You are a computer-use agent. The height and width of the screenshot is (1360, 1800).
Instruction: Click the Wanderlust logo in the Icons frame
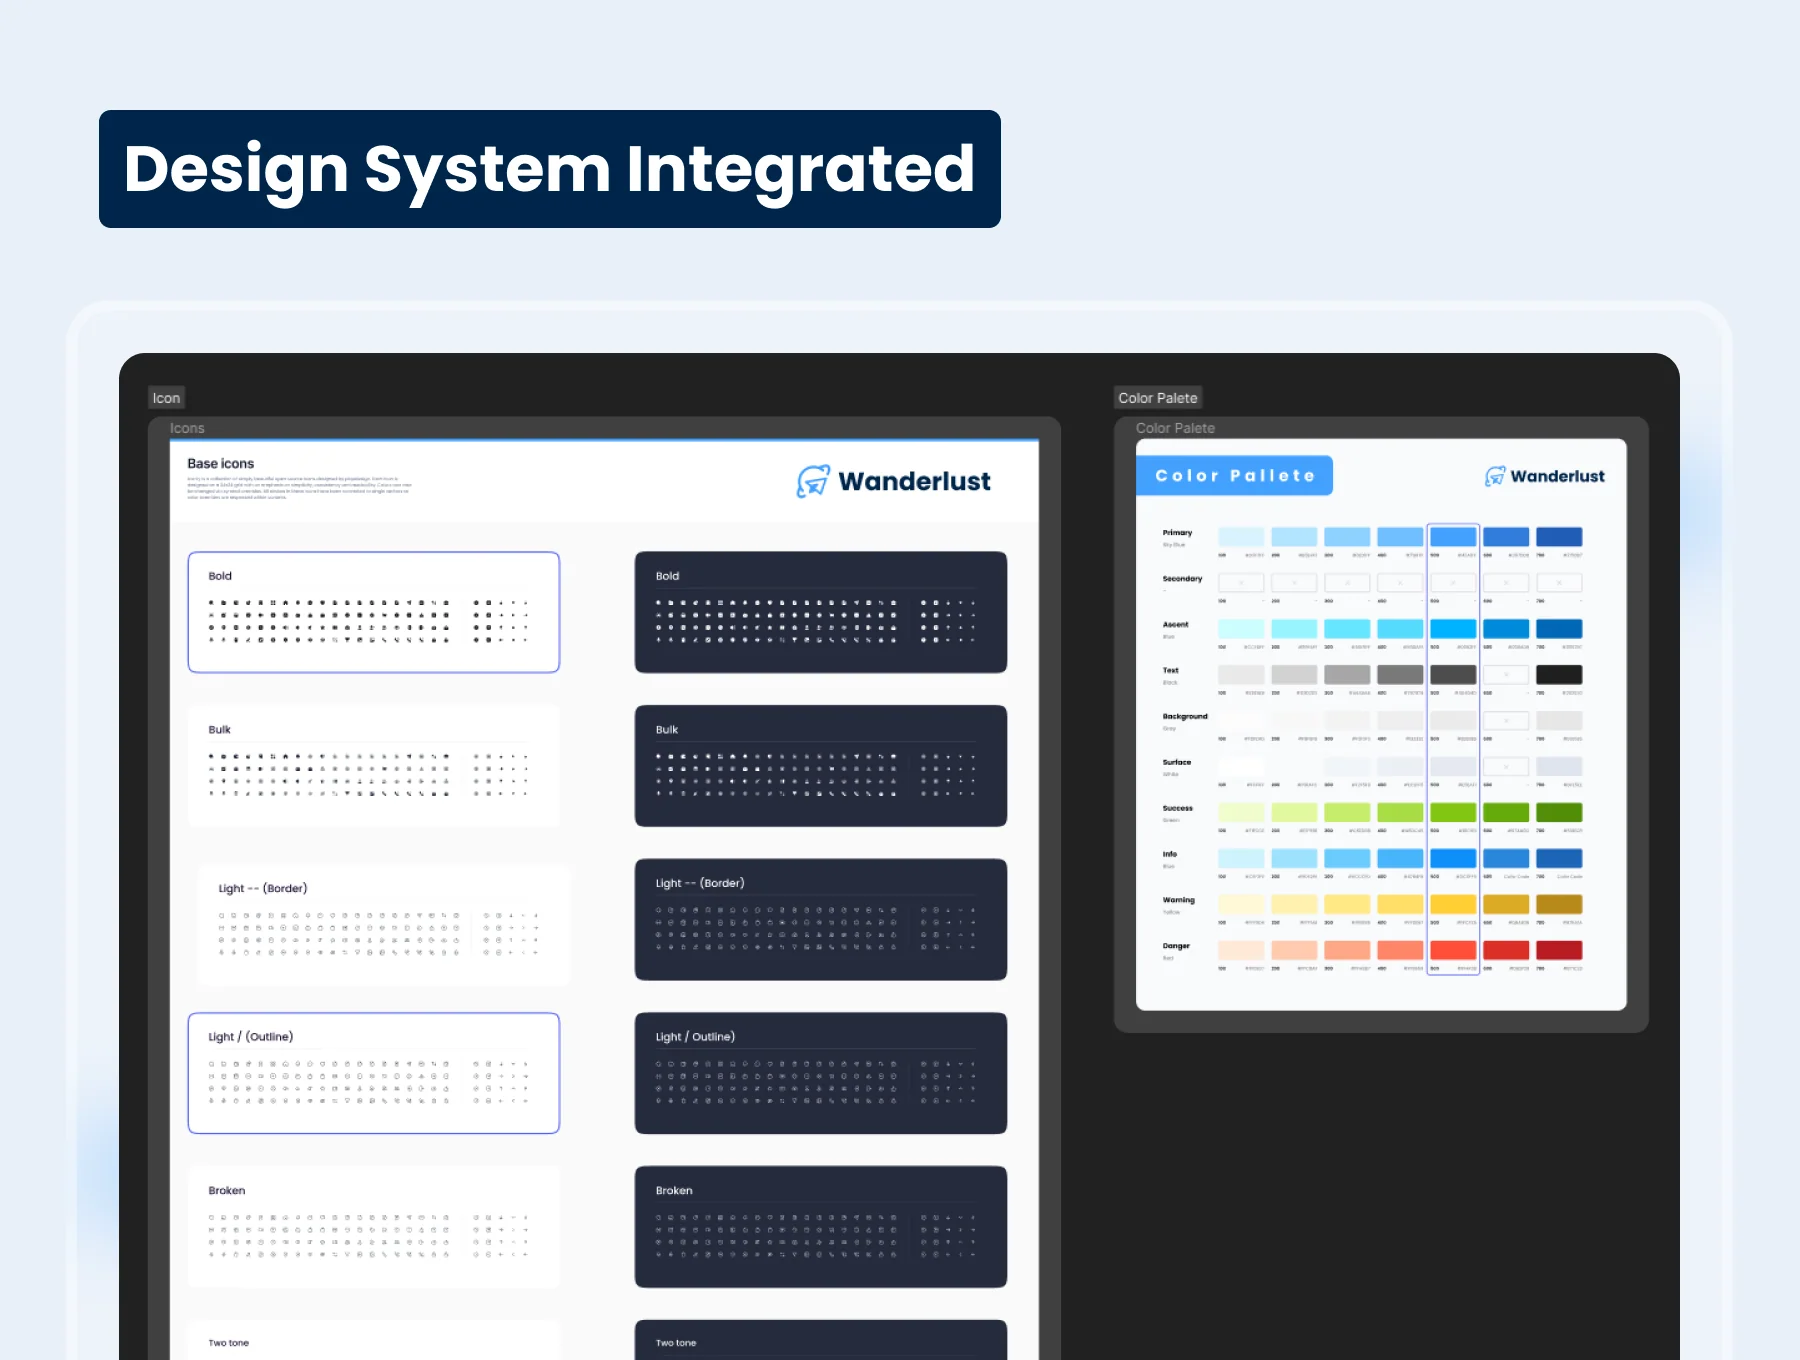893,481
